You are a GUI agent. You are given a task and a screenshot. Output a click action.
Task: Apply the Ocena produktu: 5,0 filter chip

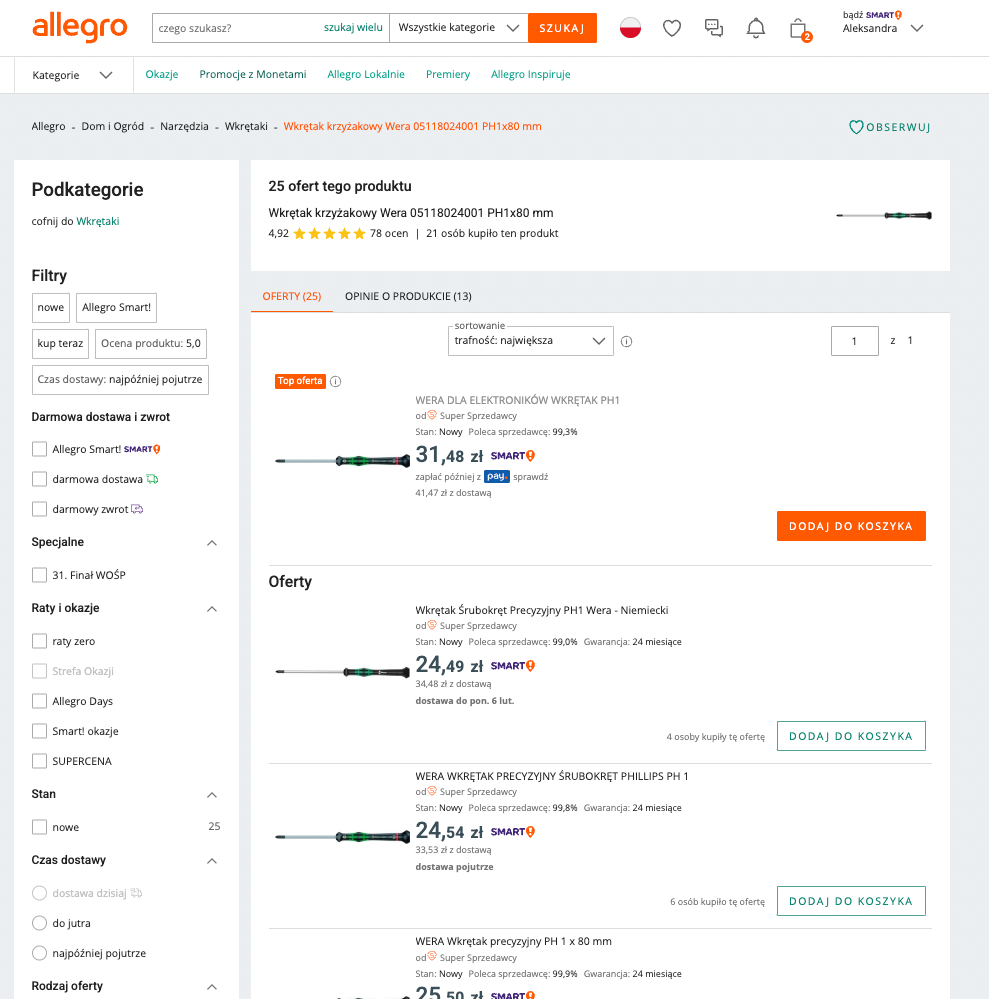click(x=151, y=343)
